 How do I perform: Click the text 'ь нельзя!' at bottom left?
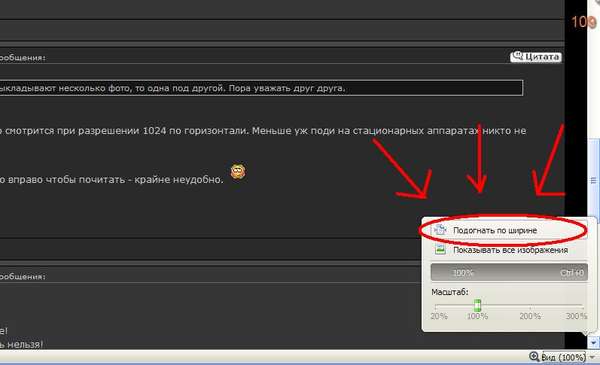point(21,344)
